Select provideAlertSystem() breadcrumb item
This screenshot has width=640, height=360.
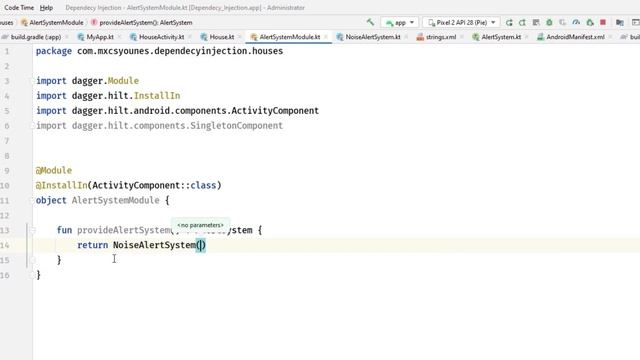[x=142, y=22]
